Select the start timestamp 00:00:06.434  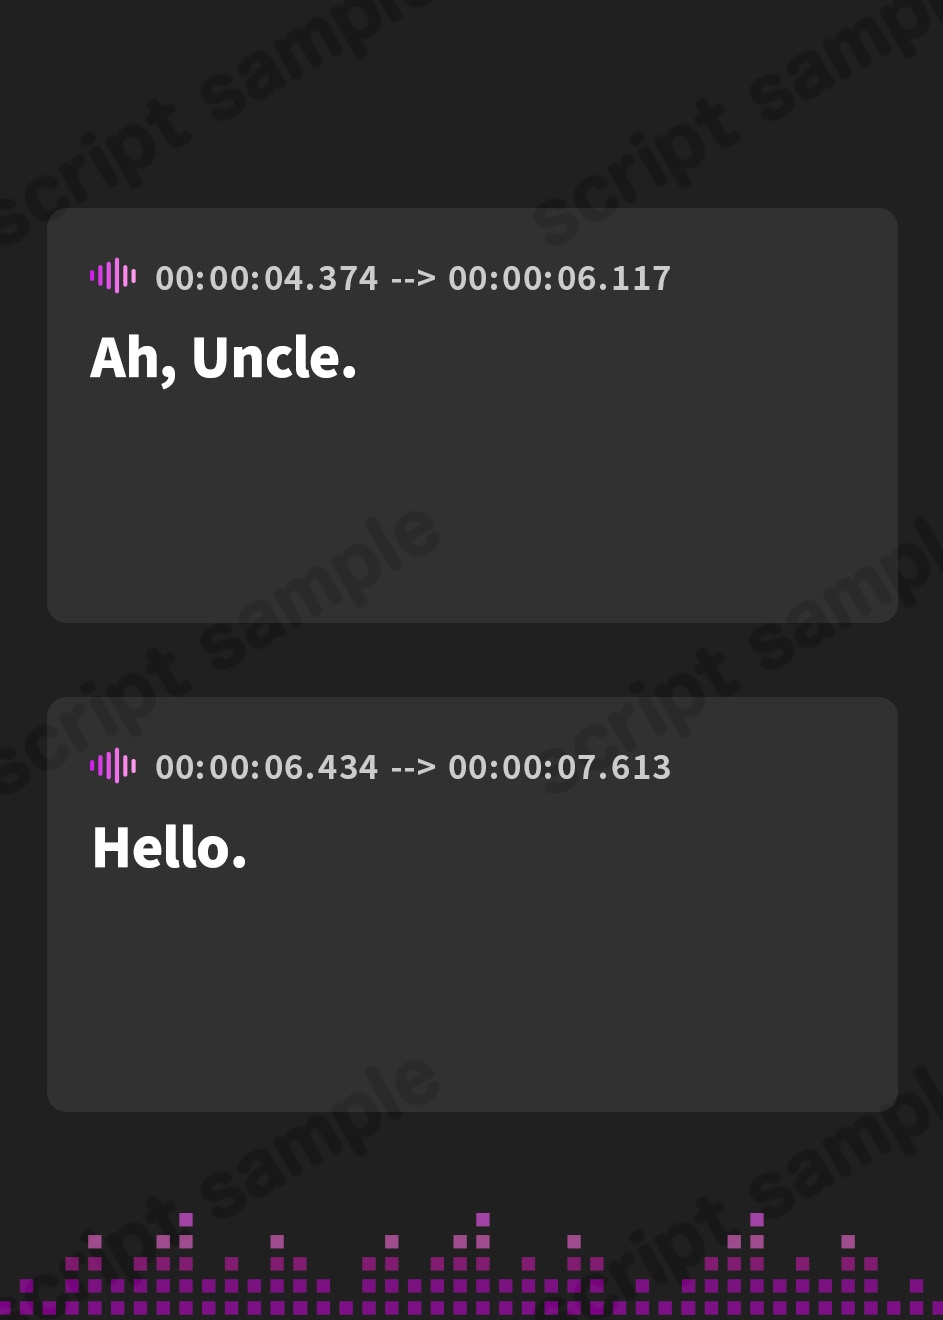[266, 767]
